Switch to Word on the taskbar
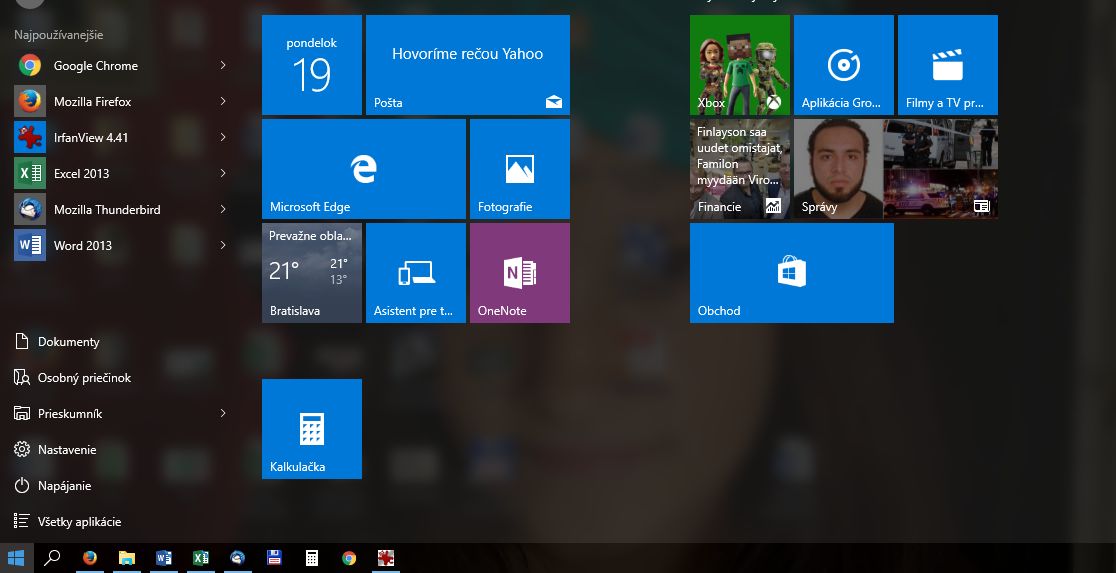The image size is (1116, 573). tap(164, 558)
